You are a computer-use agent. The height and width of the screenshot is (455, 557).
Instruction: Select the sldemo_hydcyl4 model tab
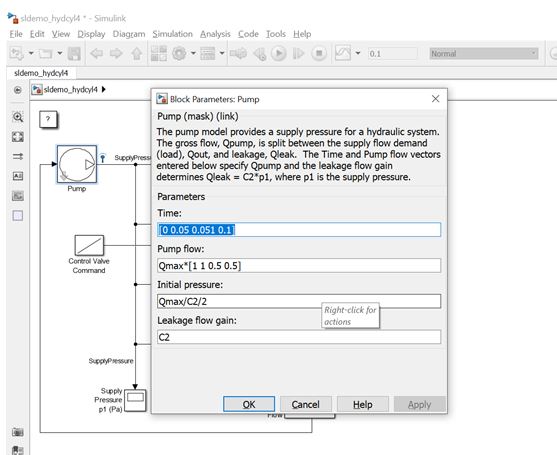point(41,73)
